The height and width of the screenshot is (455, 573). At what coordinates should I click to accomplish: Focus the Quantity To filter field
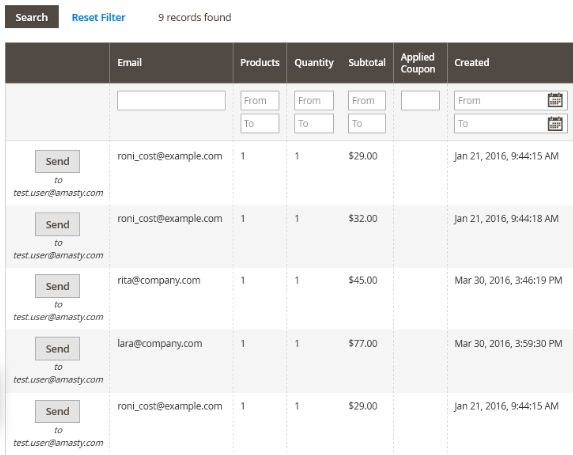click(x=314, y=124)
